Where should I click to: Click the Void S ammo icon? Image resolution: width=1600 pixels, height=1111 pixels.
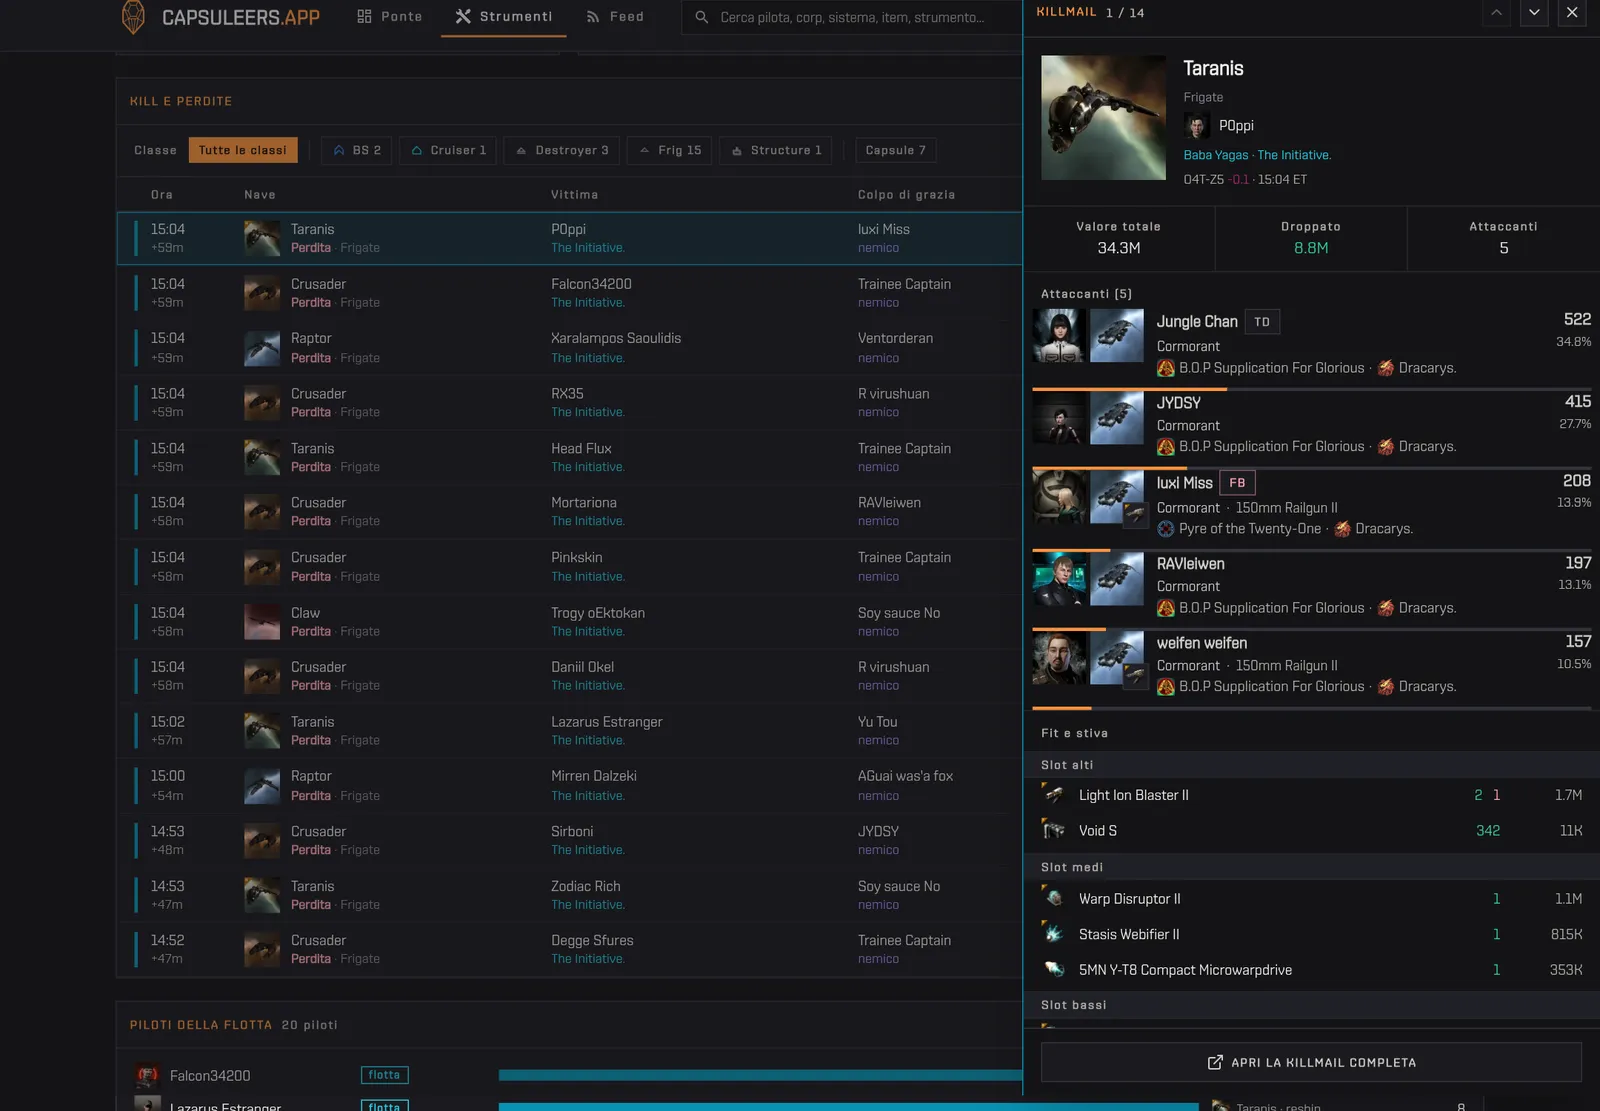(1054, 830)
